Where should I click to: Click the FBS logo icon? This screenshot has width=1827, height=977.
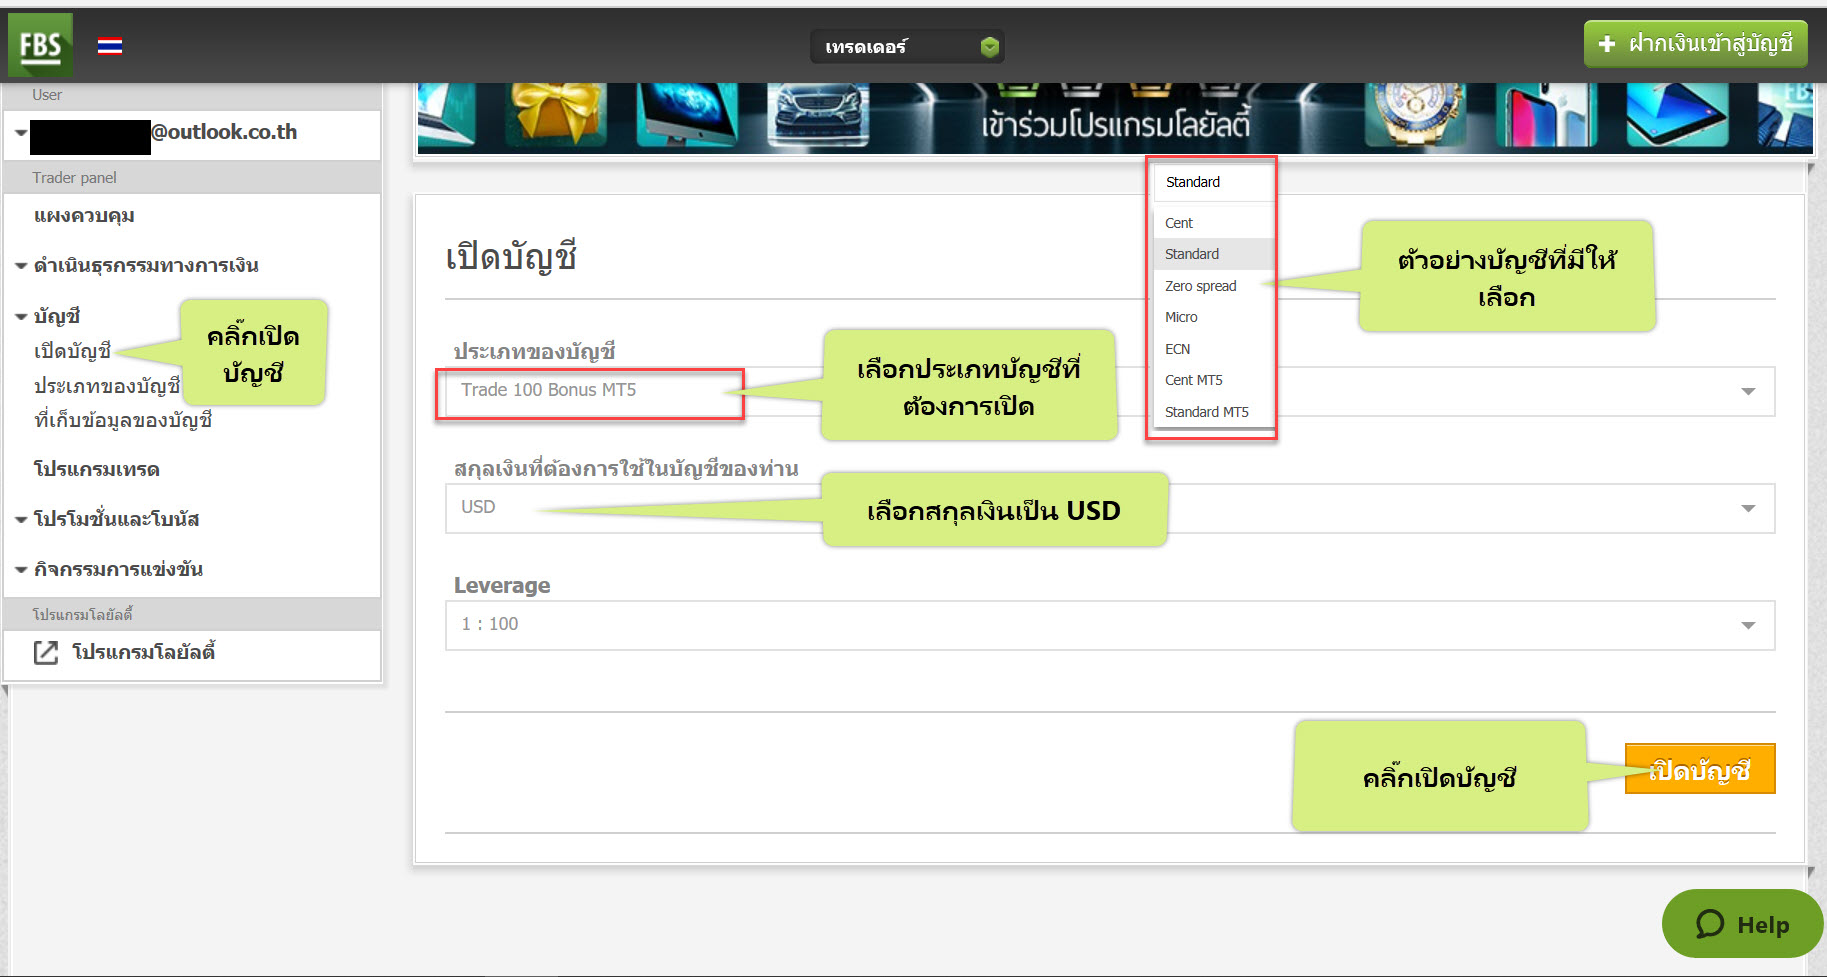(x=40, y=45)
